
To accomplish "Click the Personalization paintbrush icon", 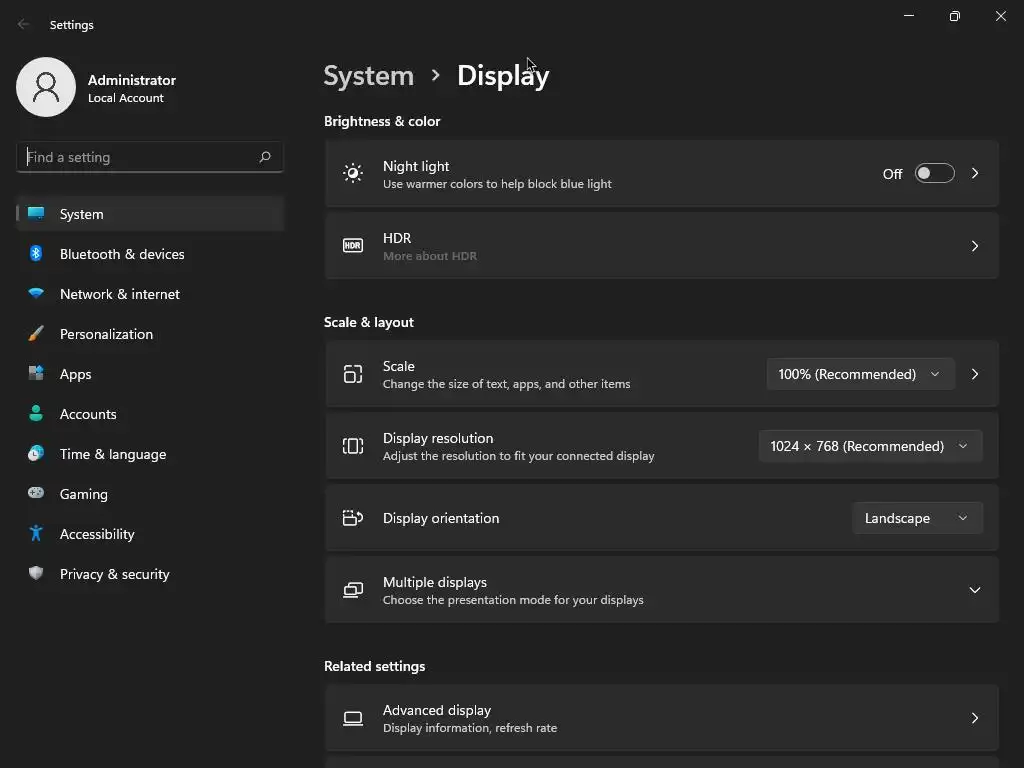I will pyautogui.click(x=36, y=334).
